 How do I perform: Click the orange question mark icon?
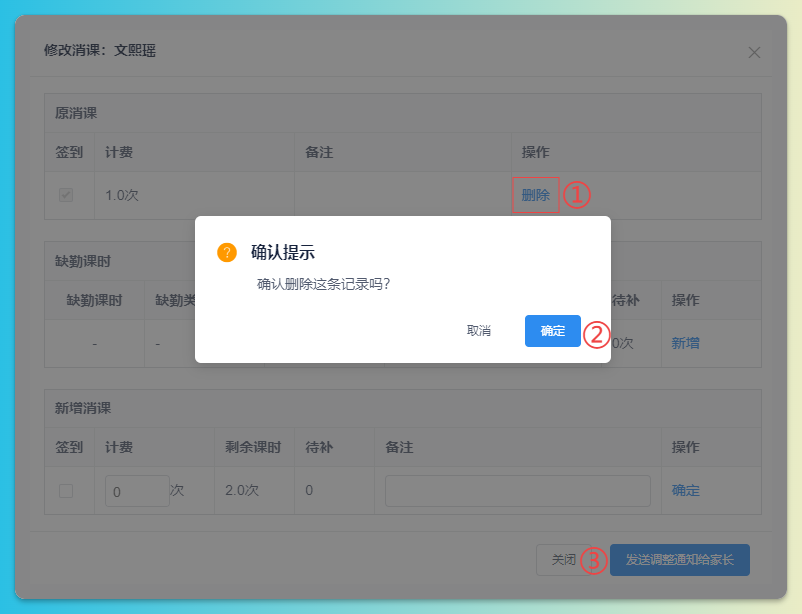click(227, 252)
